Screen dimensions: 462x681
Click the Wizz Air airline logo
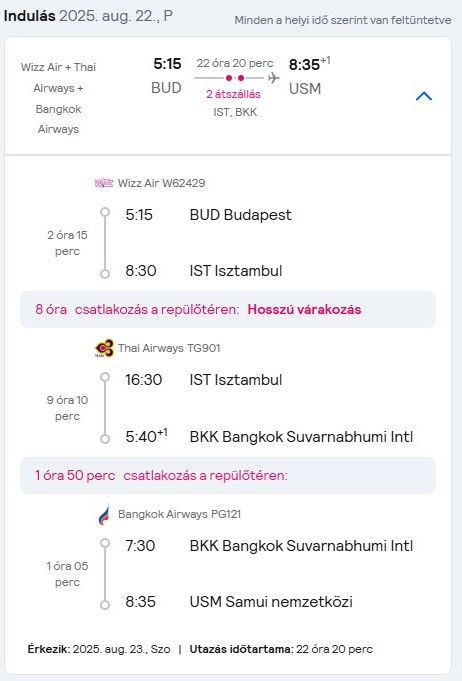click(x=104, y=183)
